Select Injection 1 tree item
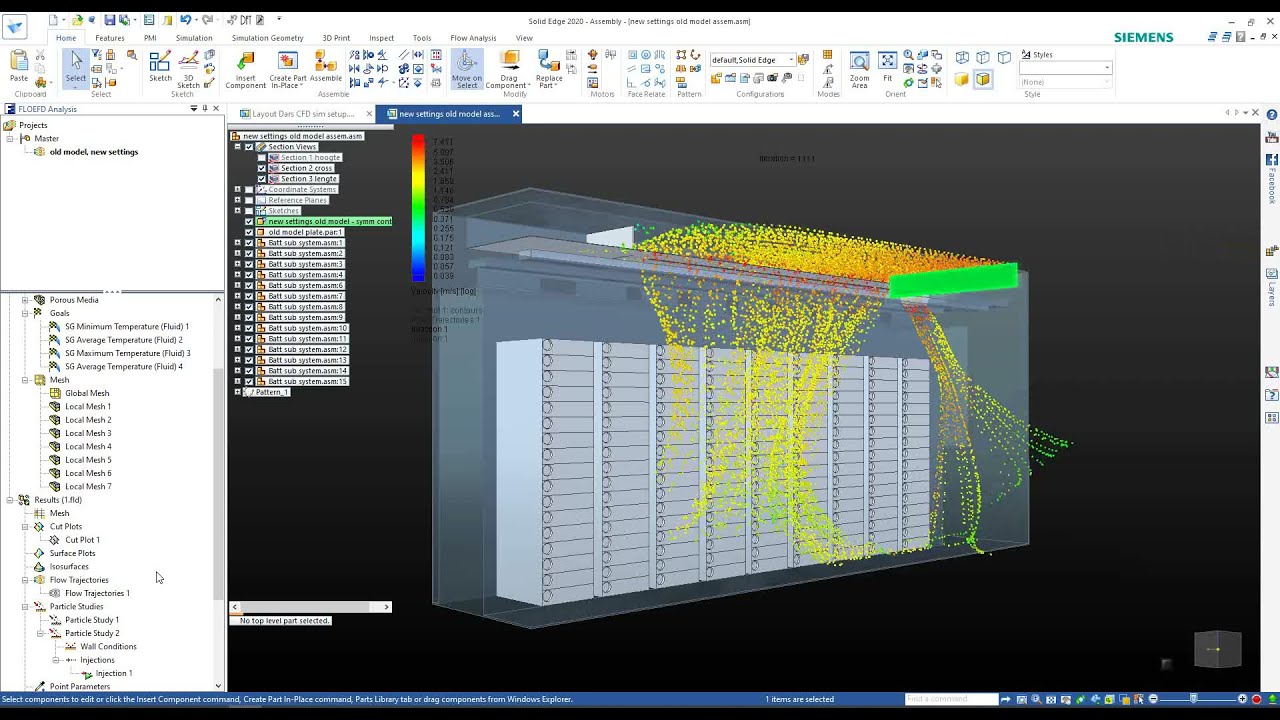 [113, 673]
